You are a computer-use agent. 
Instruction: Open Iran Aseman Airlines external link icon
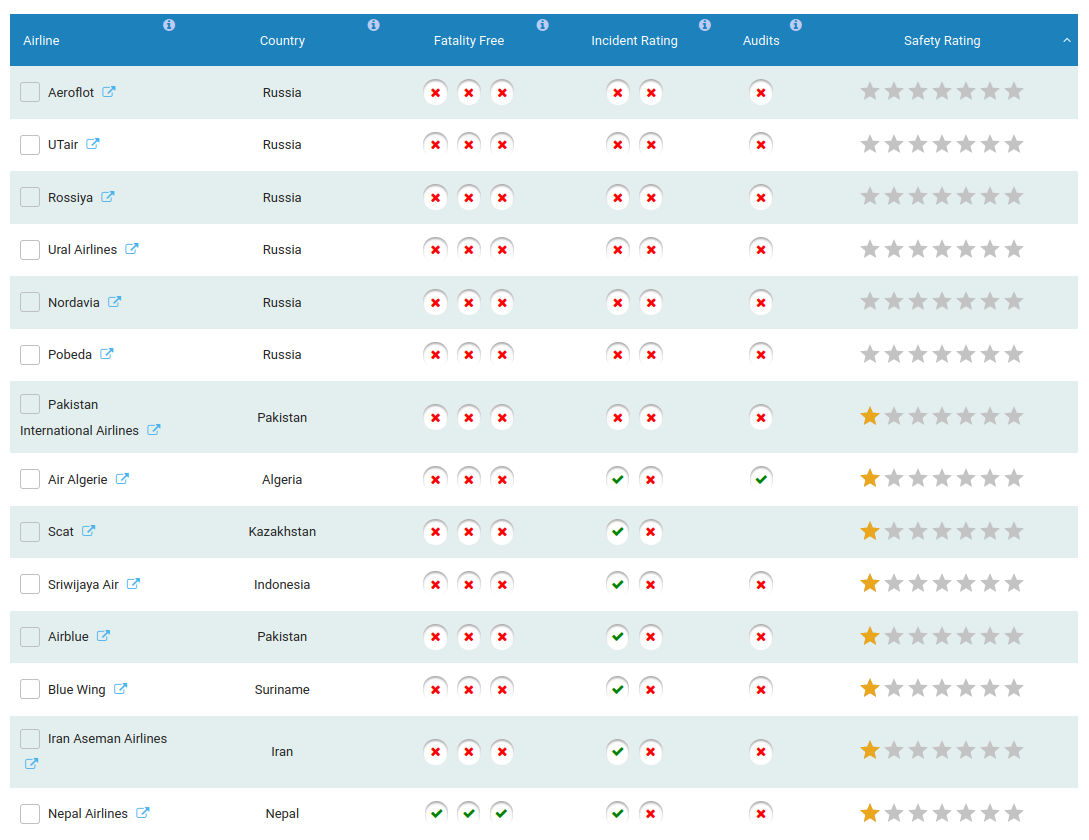[x=31, y=764]
